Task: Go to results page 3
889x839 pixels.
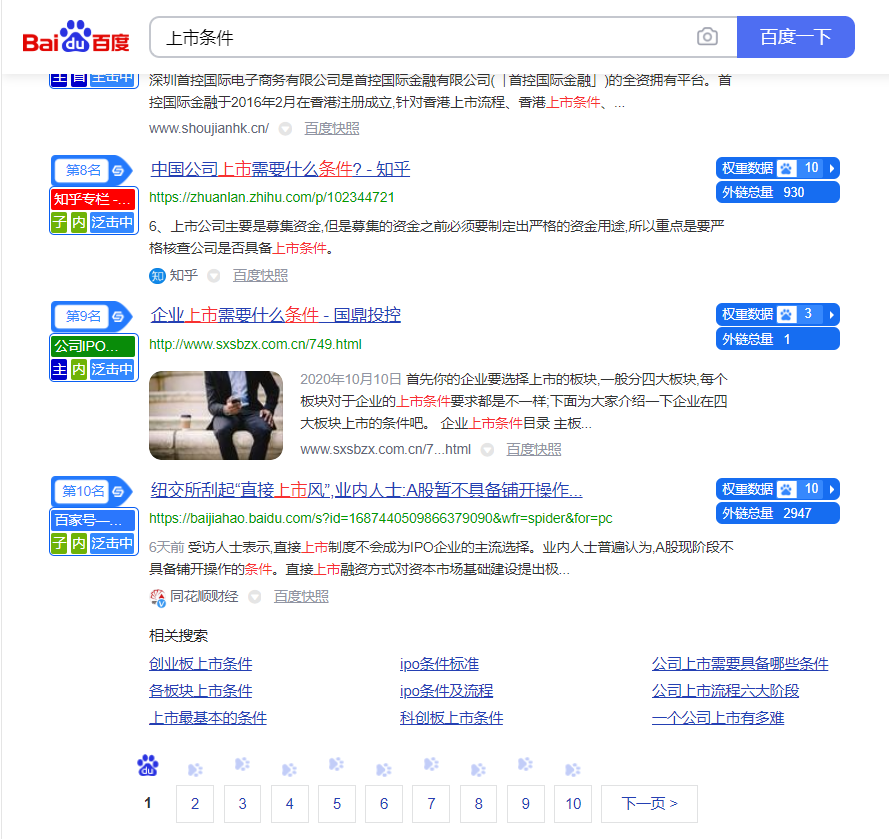Action: pyautogui.click(x=243, y=804)
